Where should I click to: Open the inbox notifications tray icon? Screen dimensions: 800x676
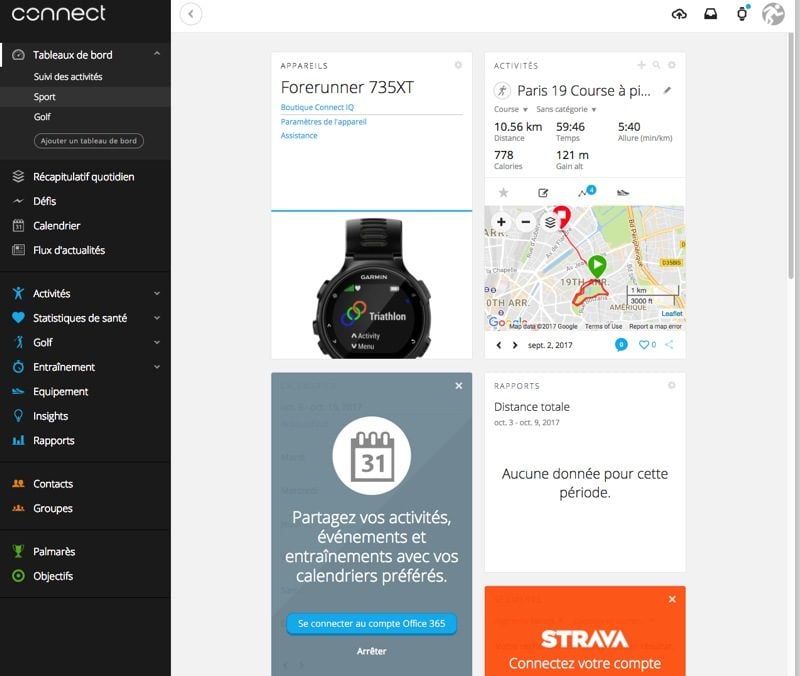click(710, 14)
